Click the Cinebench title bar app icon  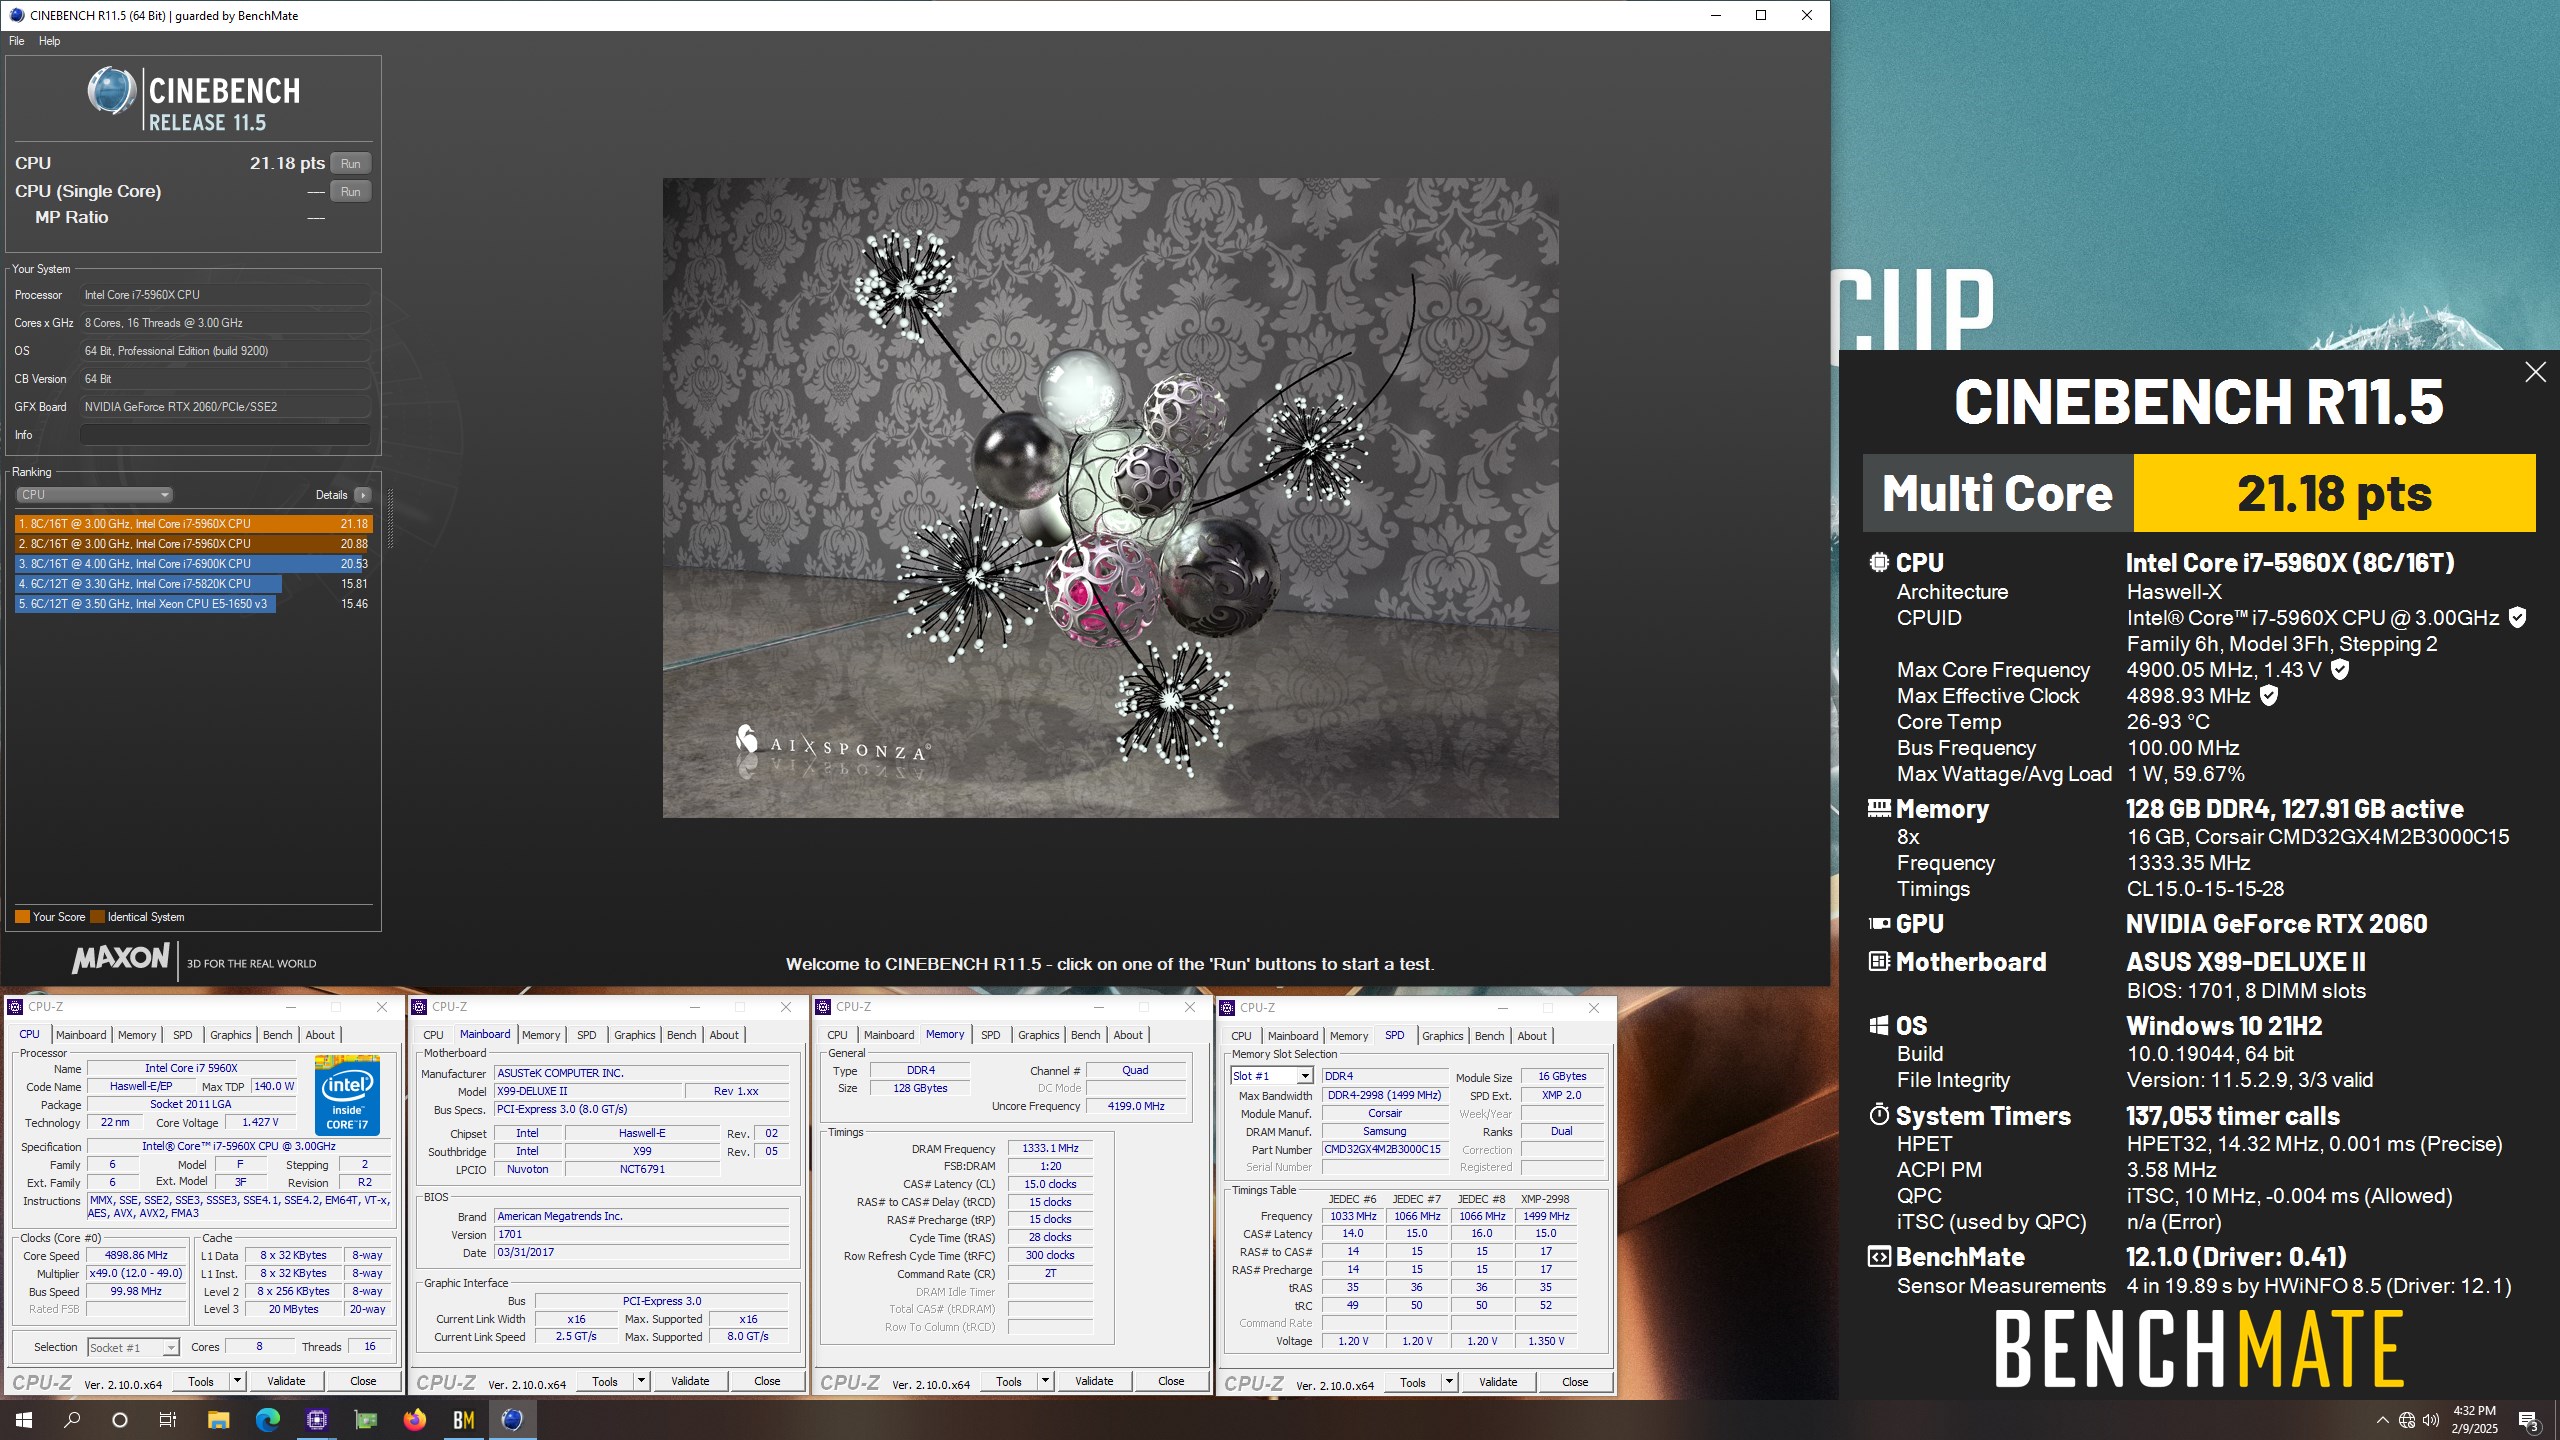16,15
